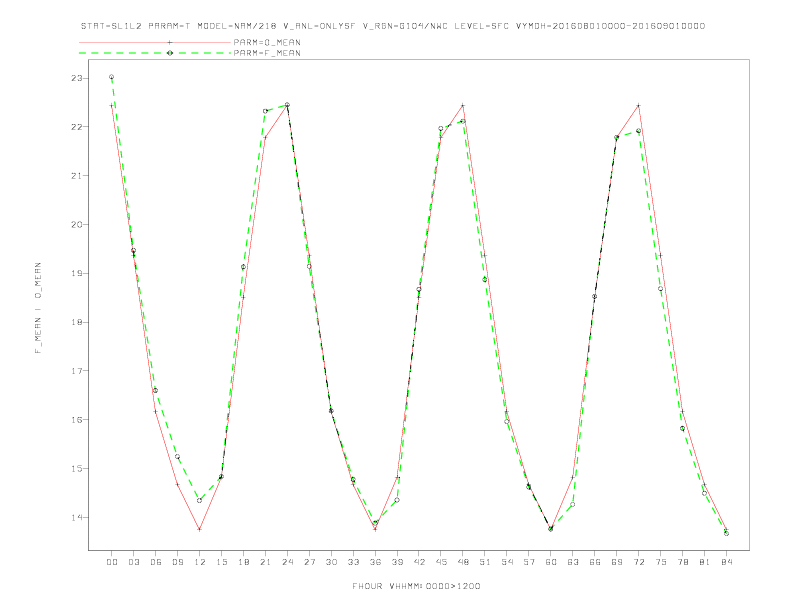792x612 pixels.
Task: Click x-axis tick label 06
Action: tap(156, 562)
